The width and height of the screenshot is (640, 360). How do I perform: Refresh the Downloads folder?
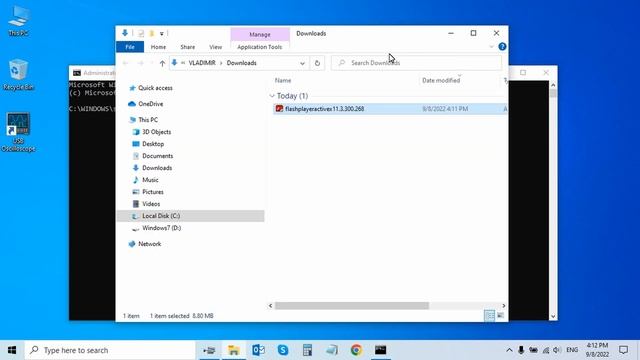coord(317,63)
